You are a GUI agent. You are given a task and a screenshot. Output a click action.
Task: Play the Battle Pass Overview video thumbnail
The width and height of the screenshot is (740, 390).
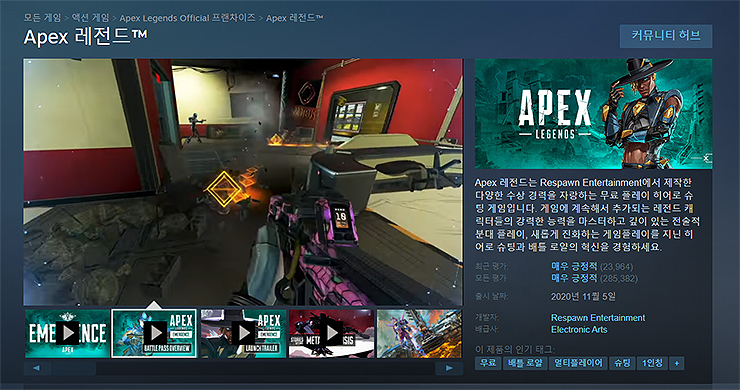pos(154,333)
